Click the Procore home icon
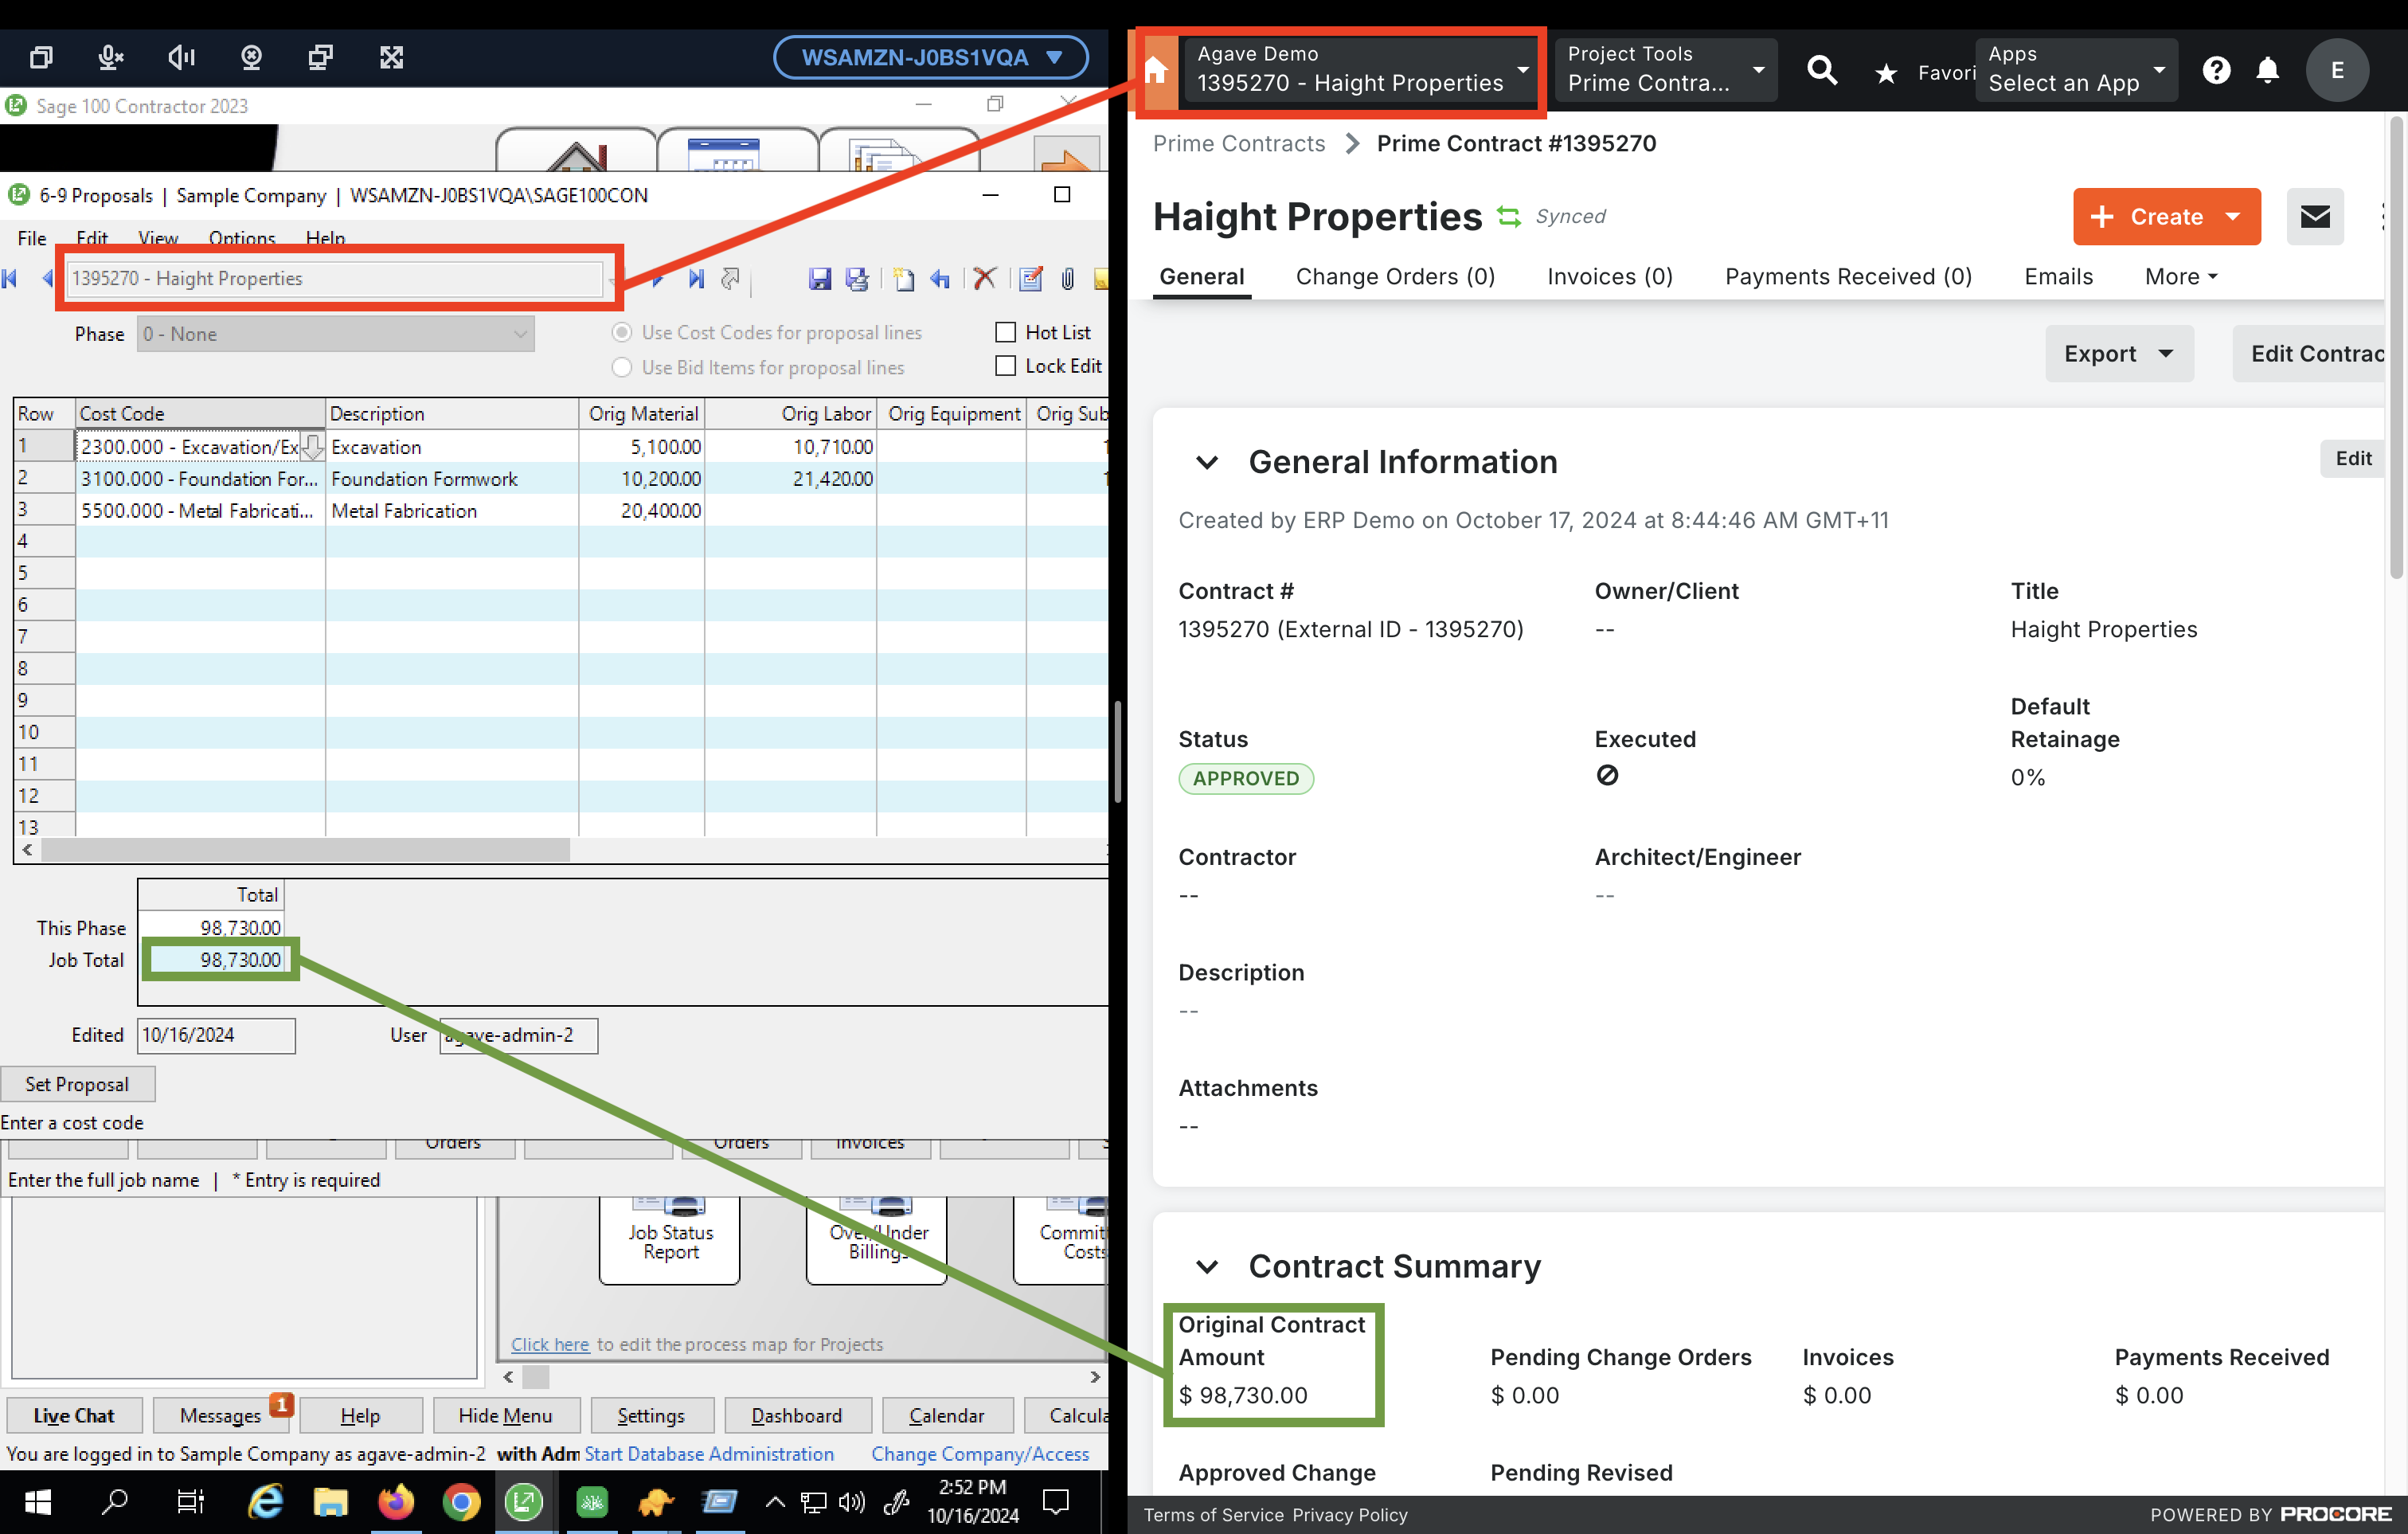The height and width of the screenshot is (1534, 2408). [1156, 71]
